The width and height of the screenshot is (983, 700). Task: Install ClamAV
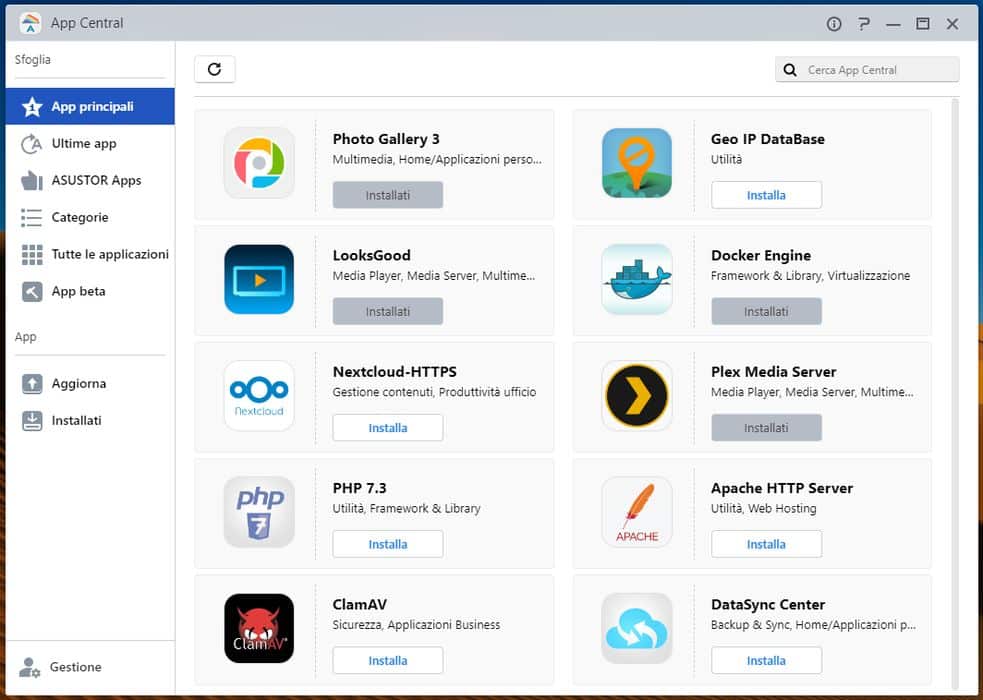point(387,661)
